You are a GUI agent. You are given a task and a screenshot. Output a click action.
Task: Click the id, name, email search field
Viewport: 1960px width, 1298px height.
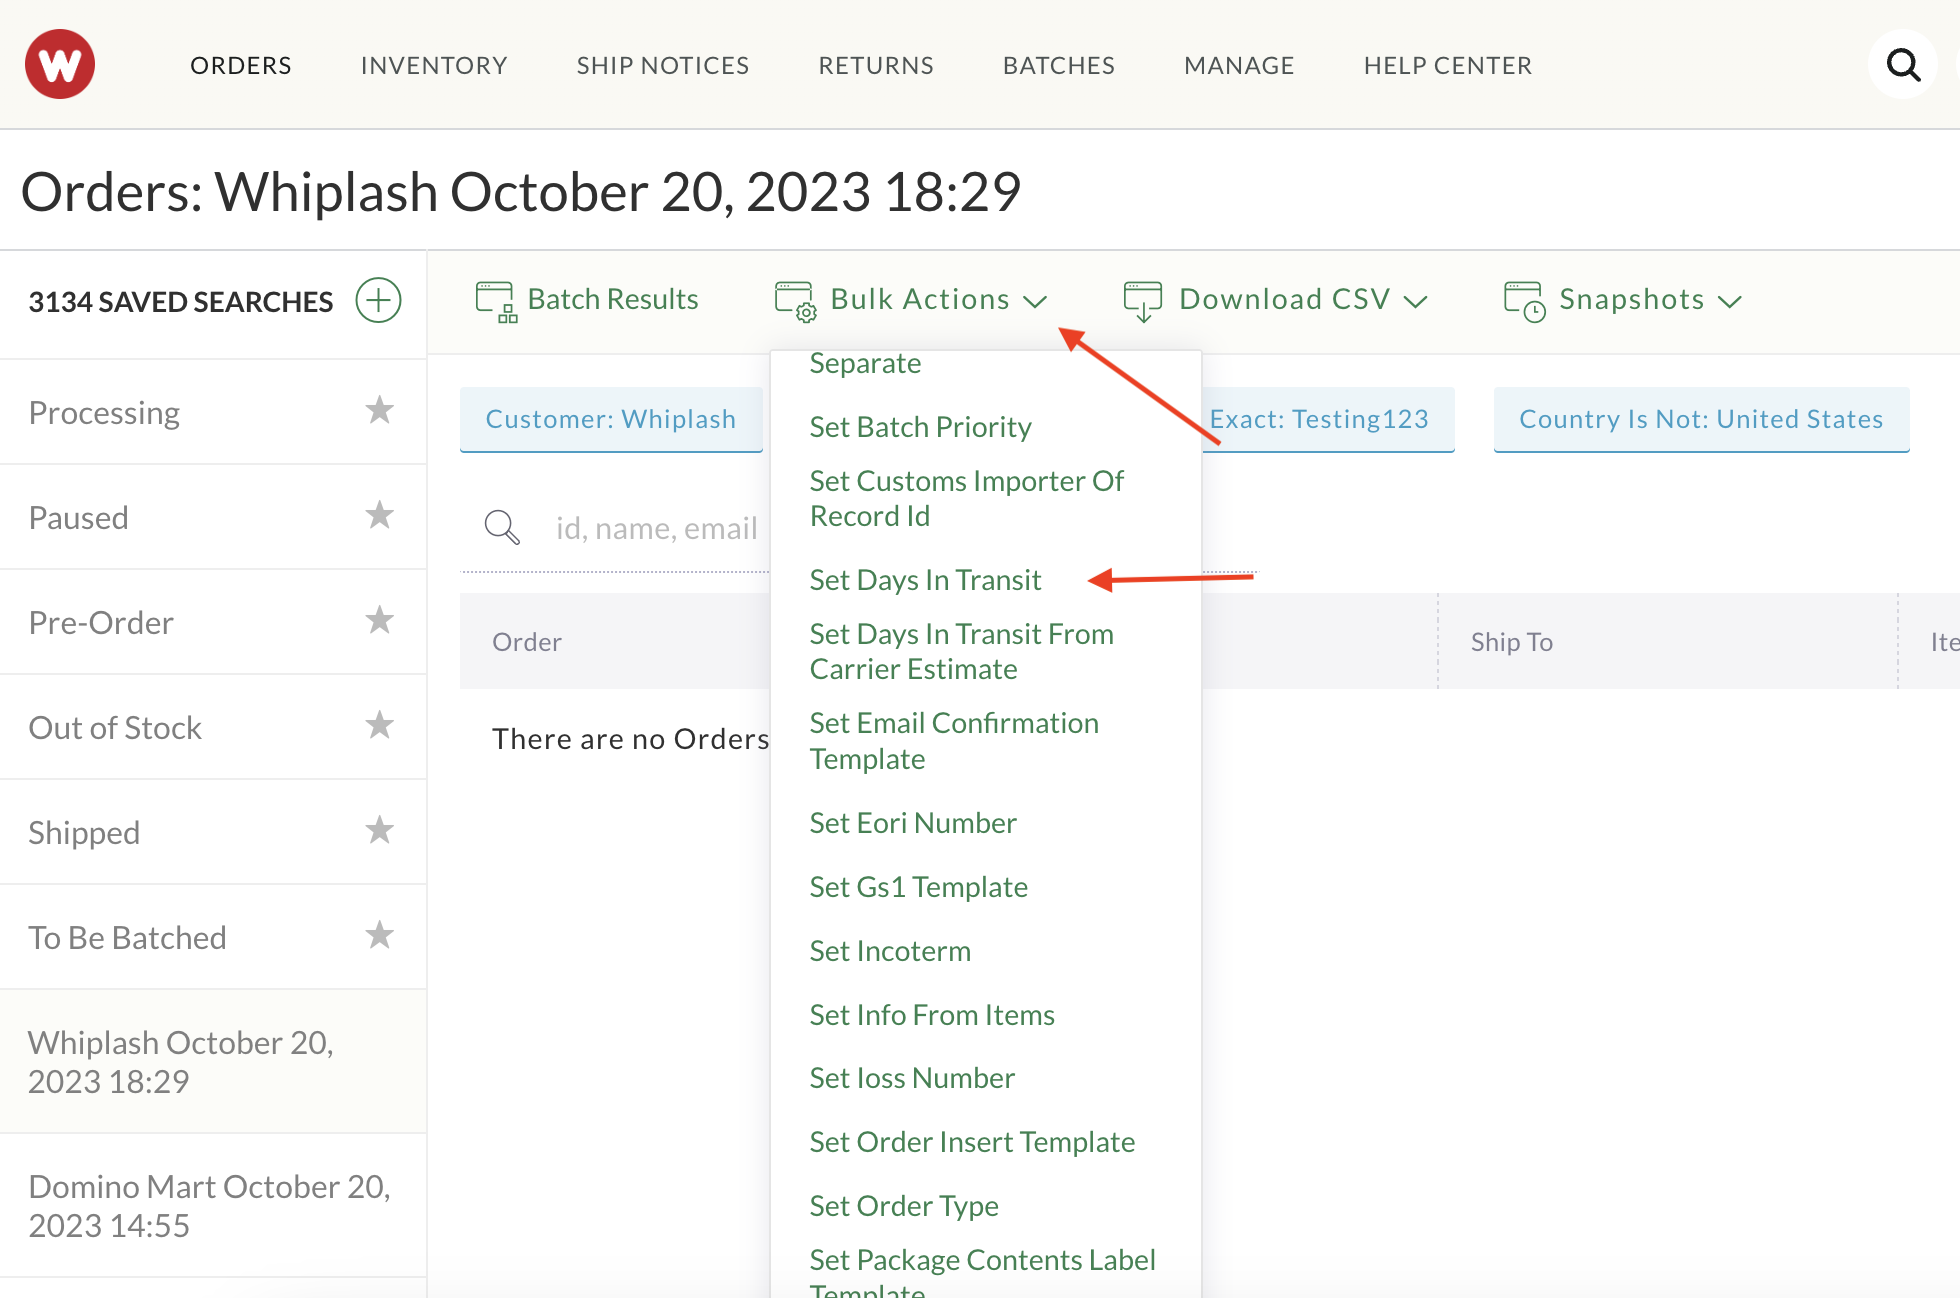click(657, 528)
